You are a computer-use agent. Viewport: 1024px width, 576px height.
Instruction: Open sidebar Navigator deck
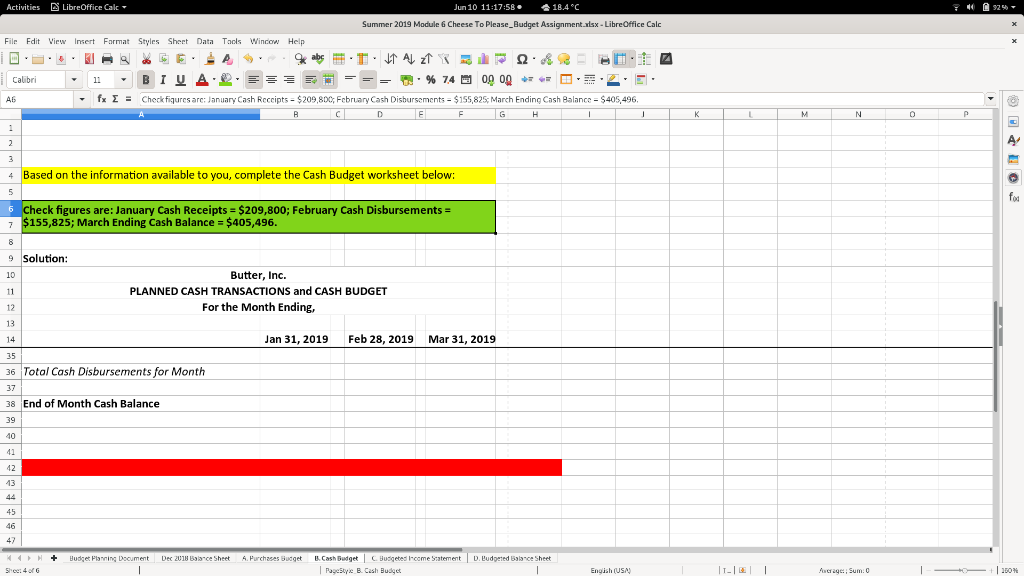[1013, 178]
